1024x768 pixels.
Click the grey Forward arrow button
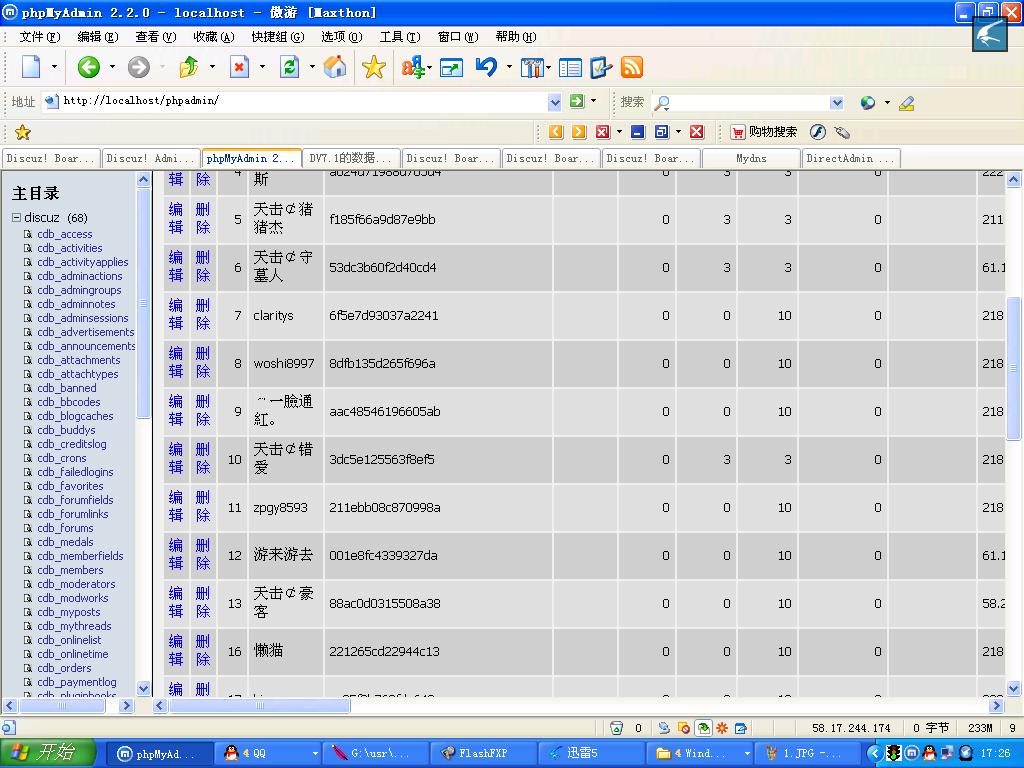point(138,67)
